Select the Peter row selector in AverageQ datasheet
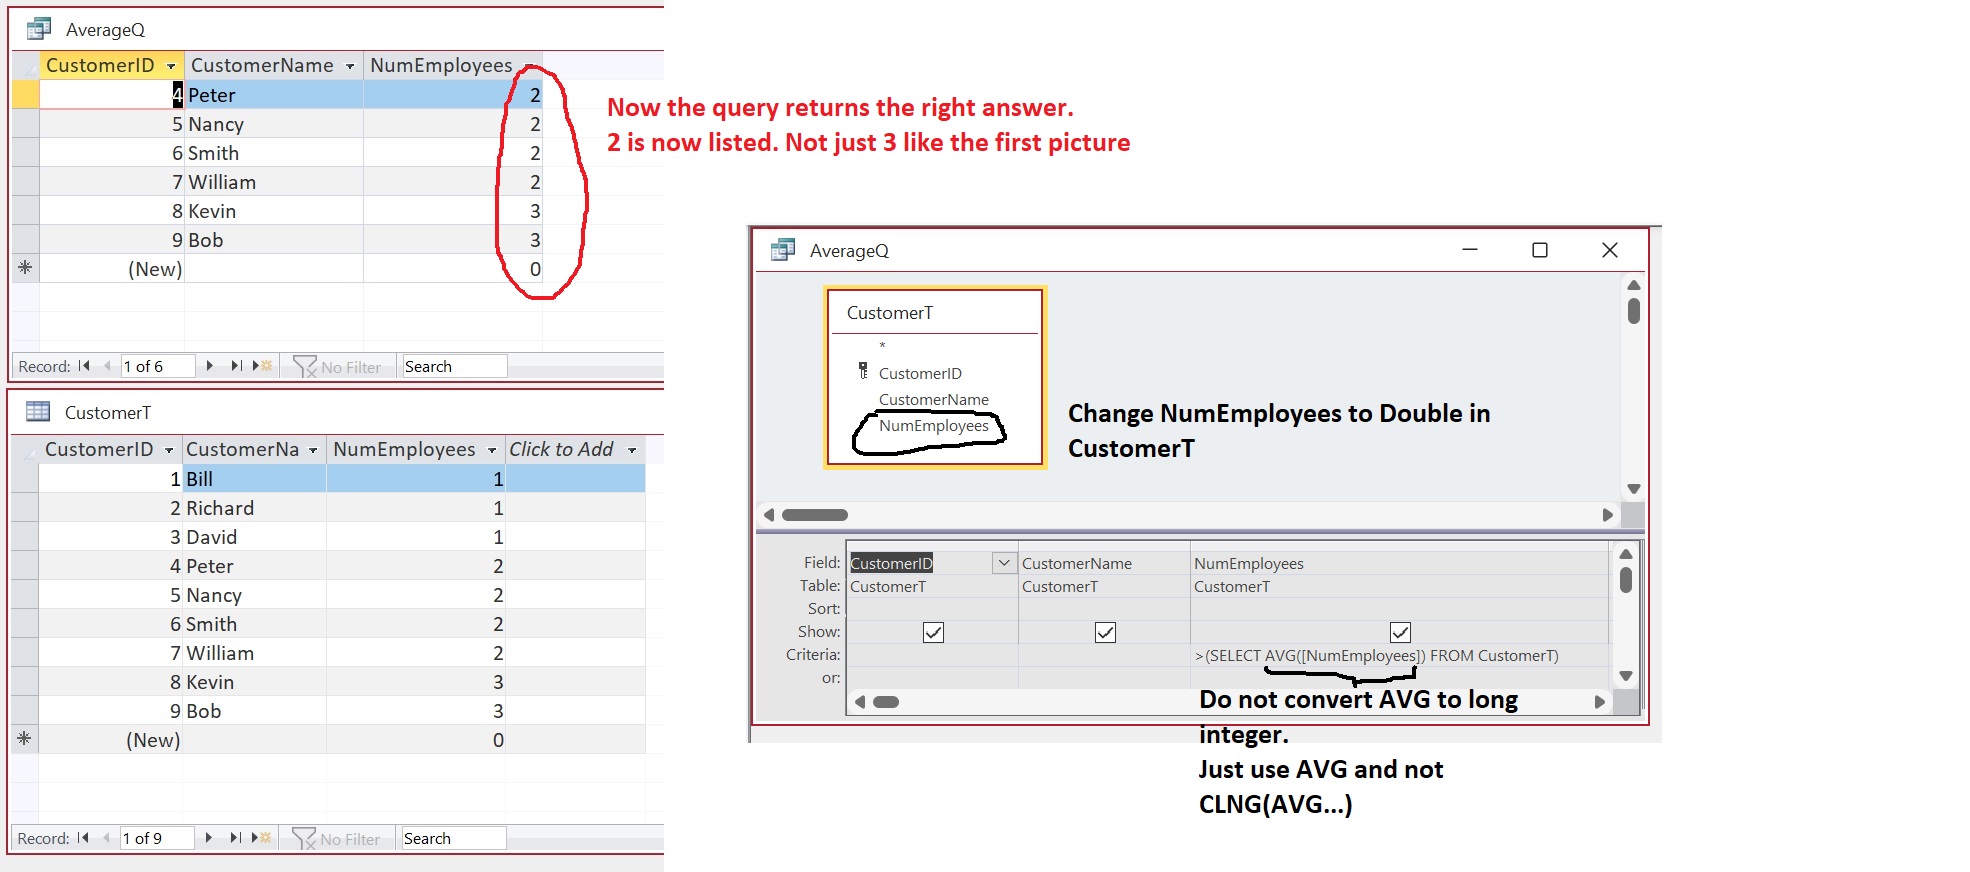The width and height of the screenshot is (1970, 872). (x=25, y=95)
